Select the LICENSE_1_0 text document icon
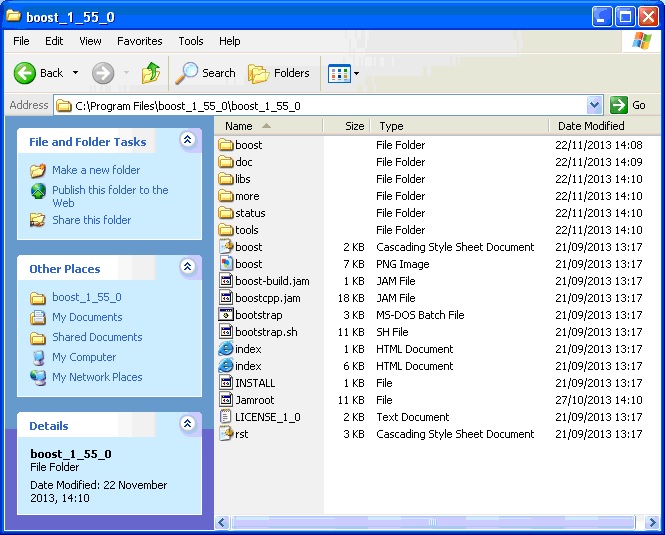 [226, 417]
